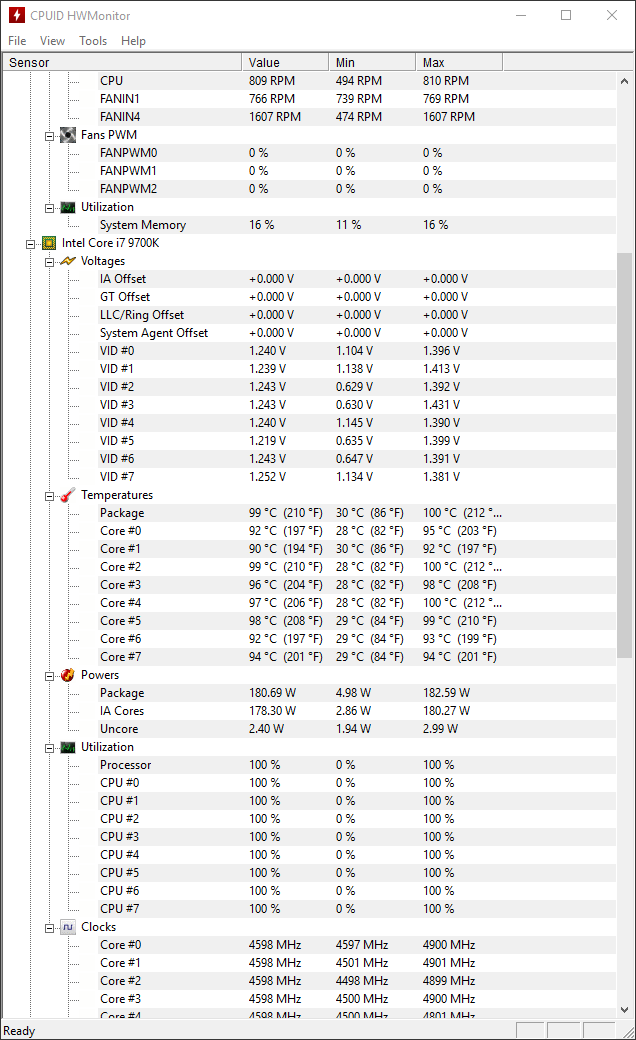
Task: Click the vertical scrollbar down arrow
Action: click(x=624, y=1009)
